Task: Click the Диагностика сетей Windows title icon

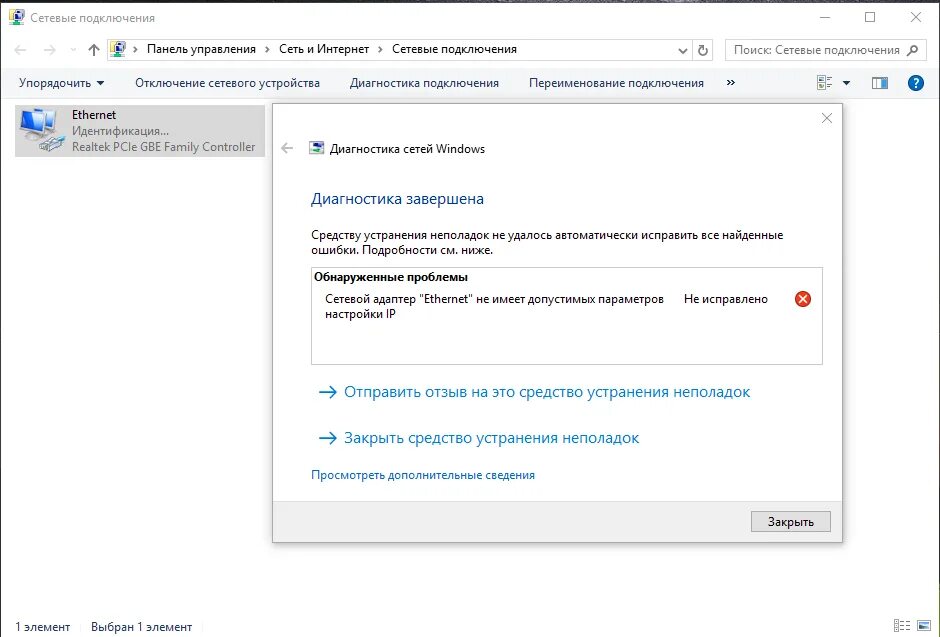Action: (316, 148)
